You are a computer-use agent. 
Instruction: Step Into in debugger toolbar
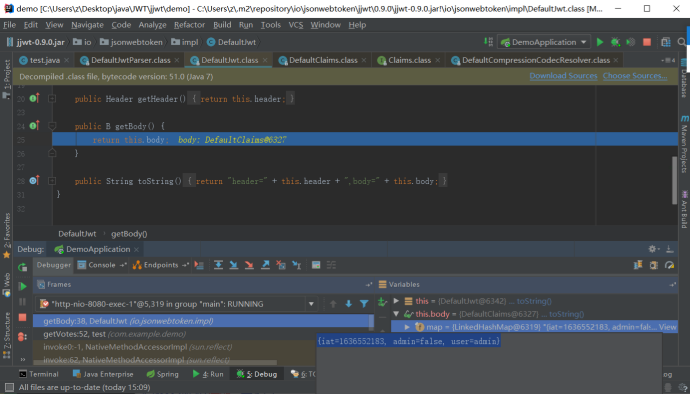click(x=234, y=265)
